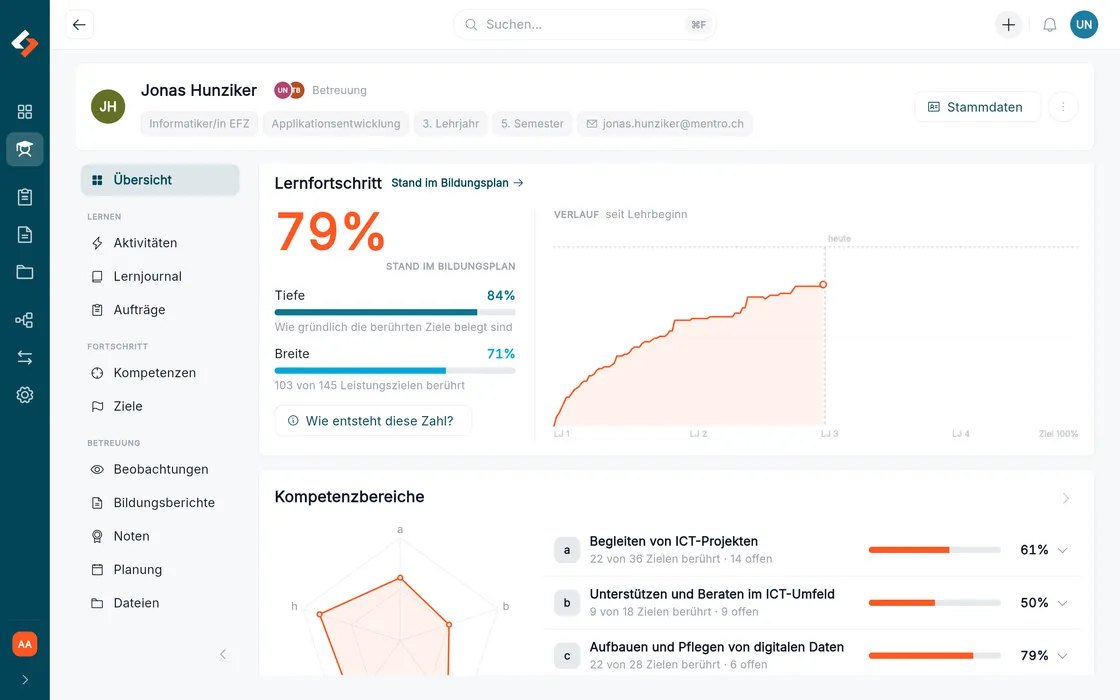Click the name Jonas Hunziker
1120x700 pixels.
(199, 90)
